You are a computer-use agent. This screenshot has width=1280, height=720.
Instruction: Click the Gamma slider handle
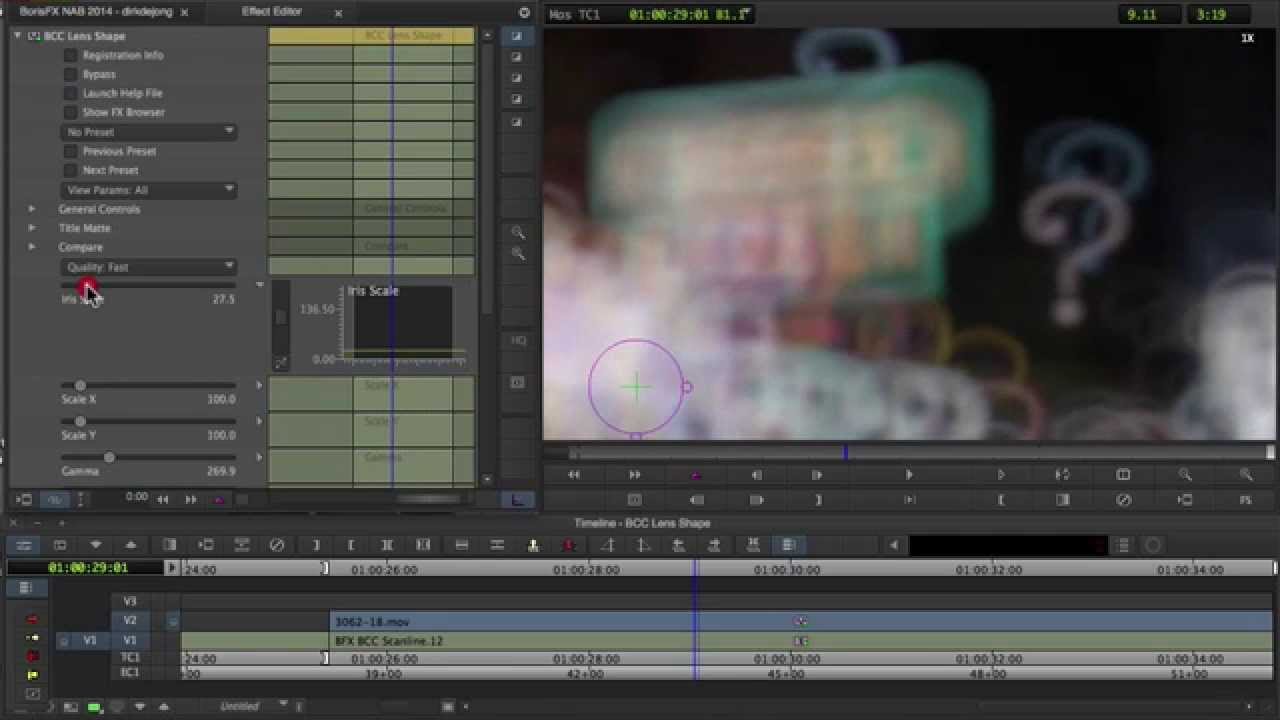pos(109,457)
